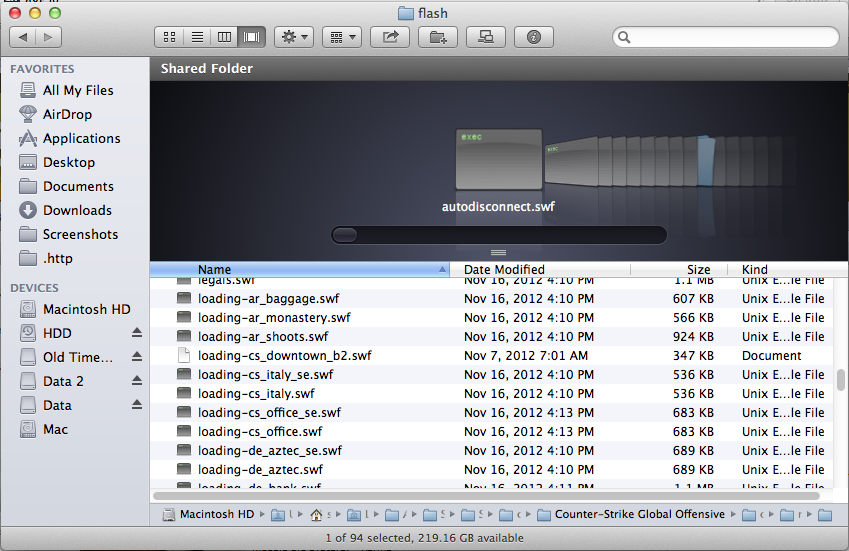This screenshot has height=551, width=849.
Task: Select loading-de_aztec_se.swf file
Action: pyautogui.click(x=492, y=450)
